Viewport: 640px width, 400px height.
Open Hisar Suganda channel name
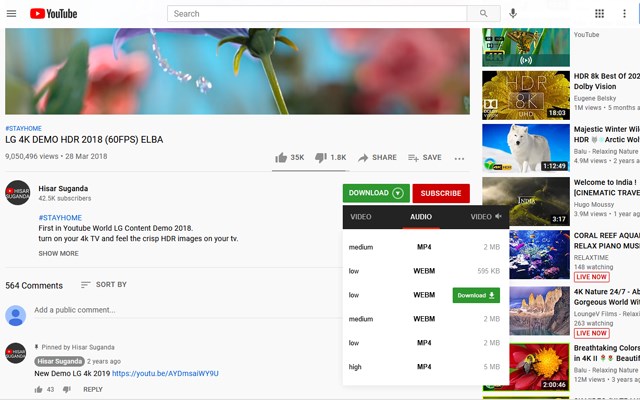pos(63,189)
